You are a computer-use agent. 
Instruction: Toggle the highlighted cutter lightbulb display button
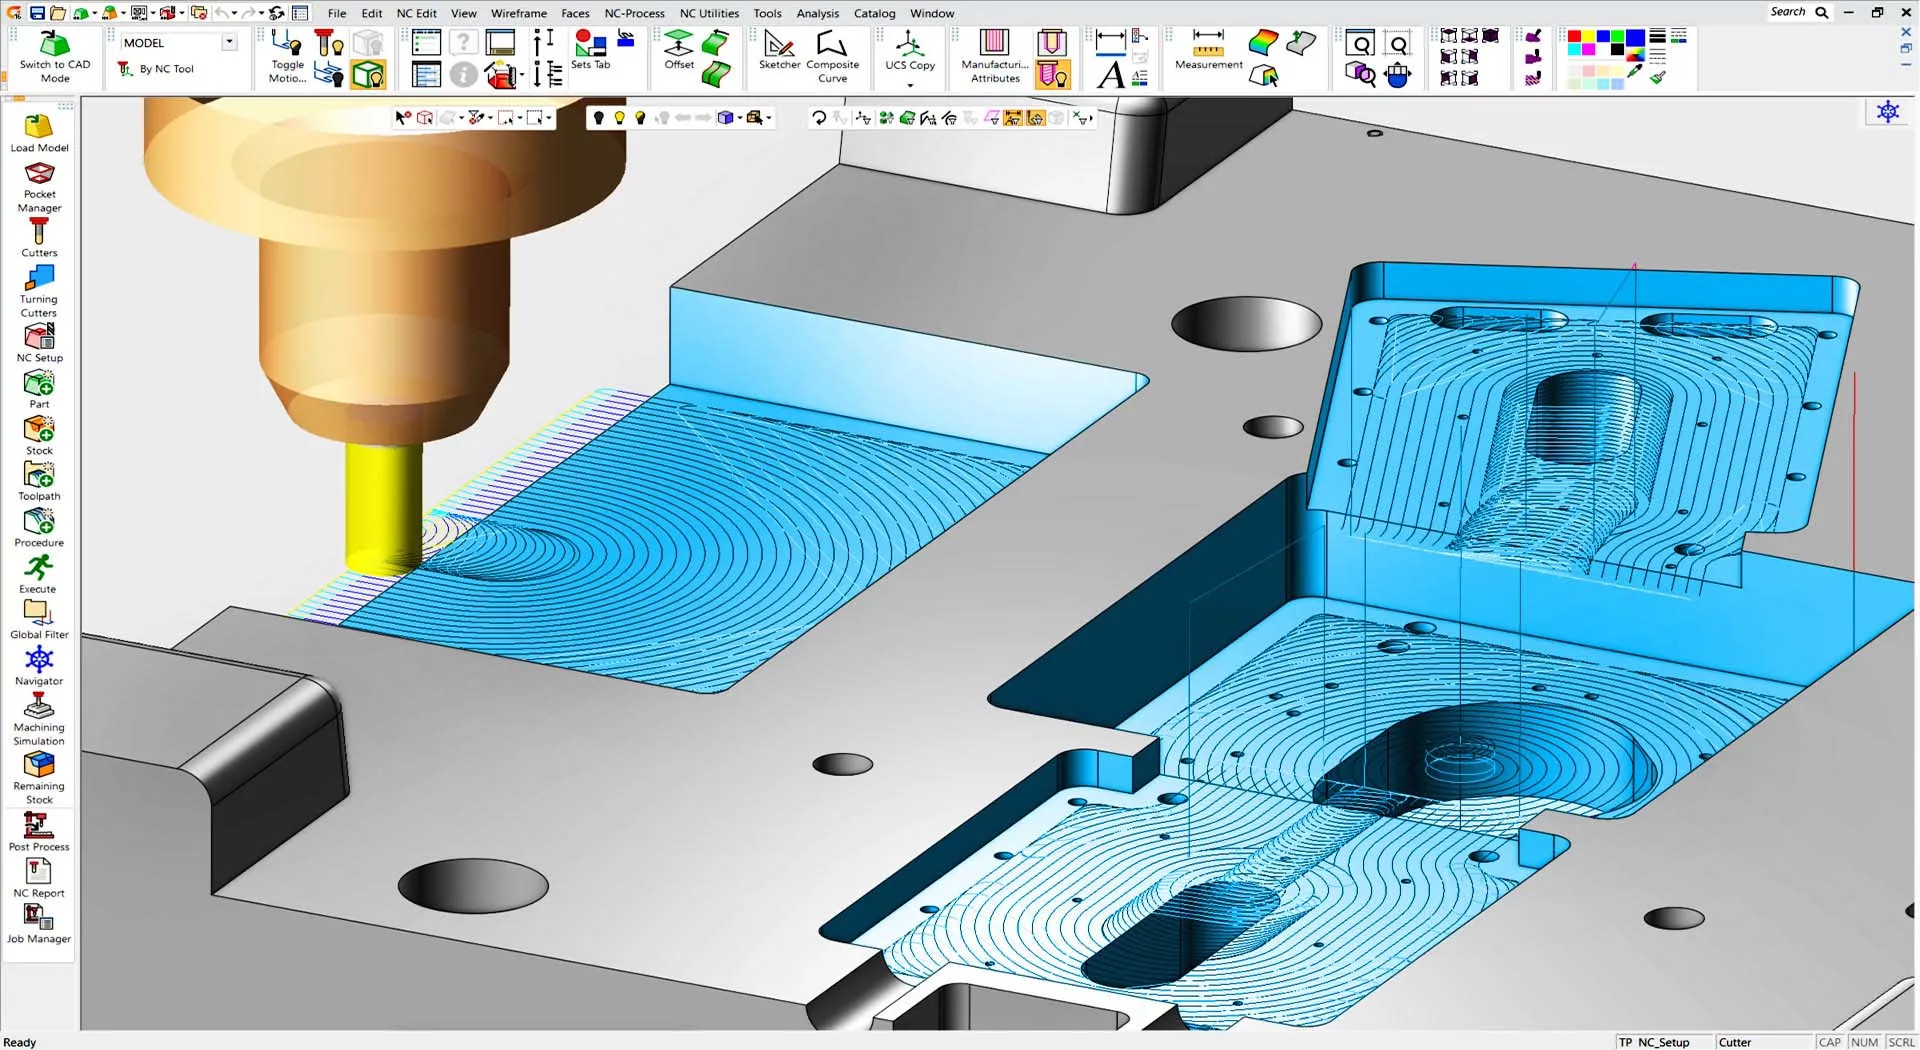tap(1052, 75)
